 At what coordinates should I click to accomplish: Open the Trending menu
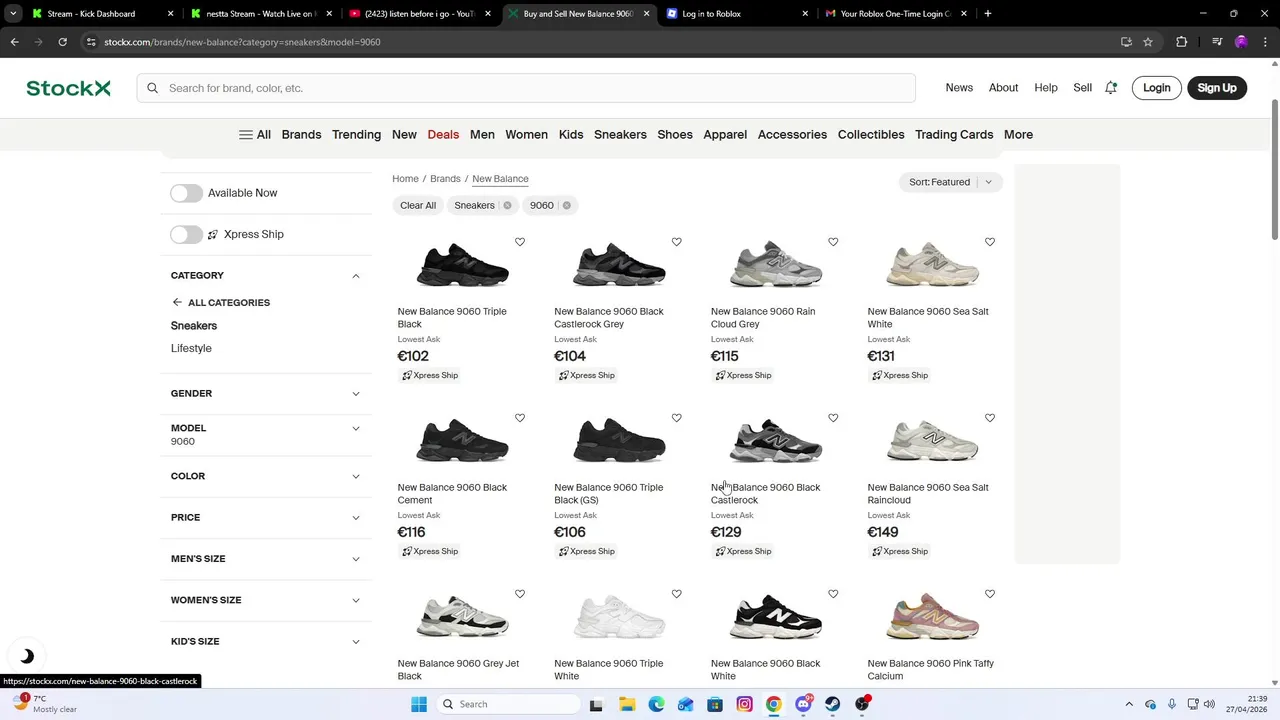356,134
